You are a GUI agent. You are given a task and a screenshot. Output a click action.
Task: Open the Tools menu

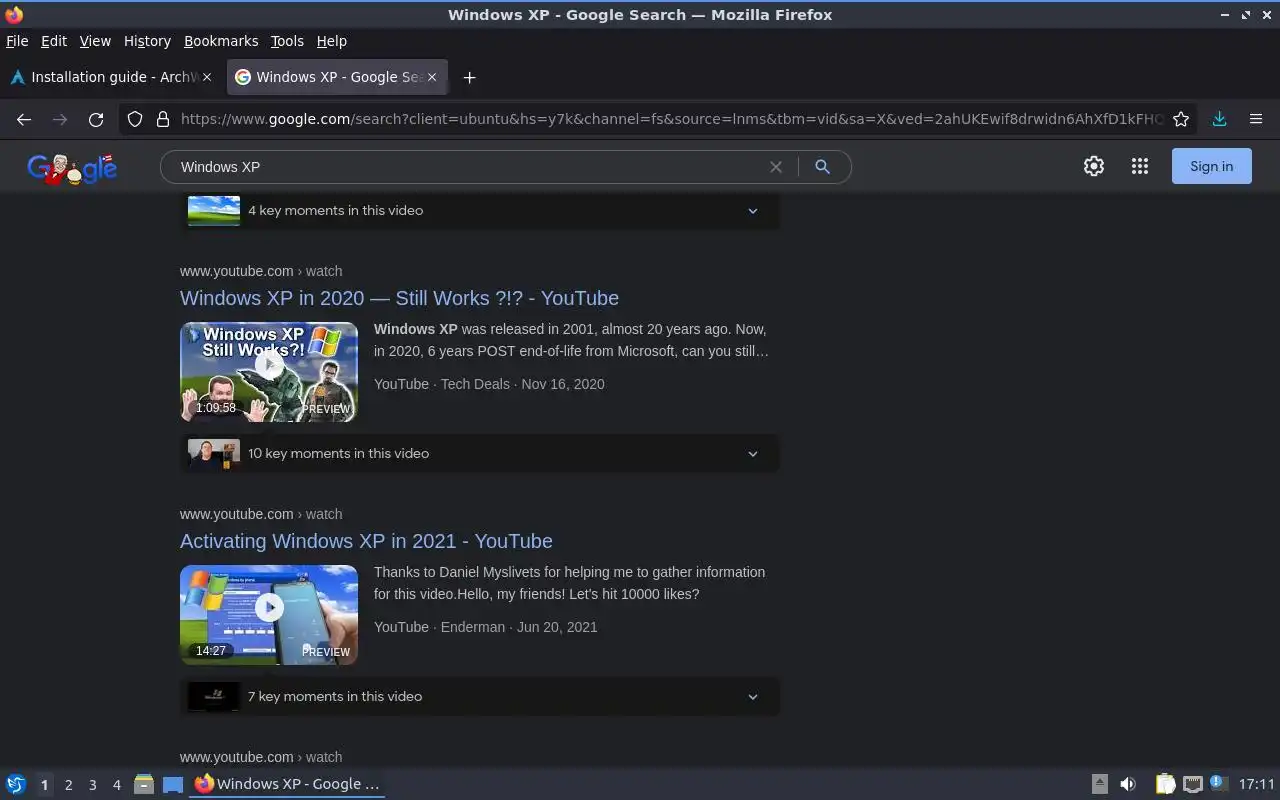pyautogui.click(x=287, y=41)
